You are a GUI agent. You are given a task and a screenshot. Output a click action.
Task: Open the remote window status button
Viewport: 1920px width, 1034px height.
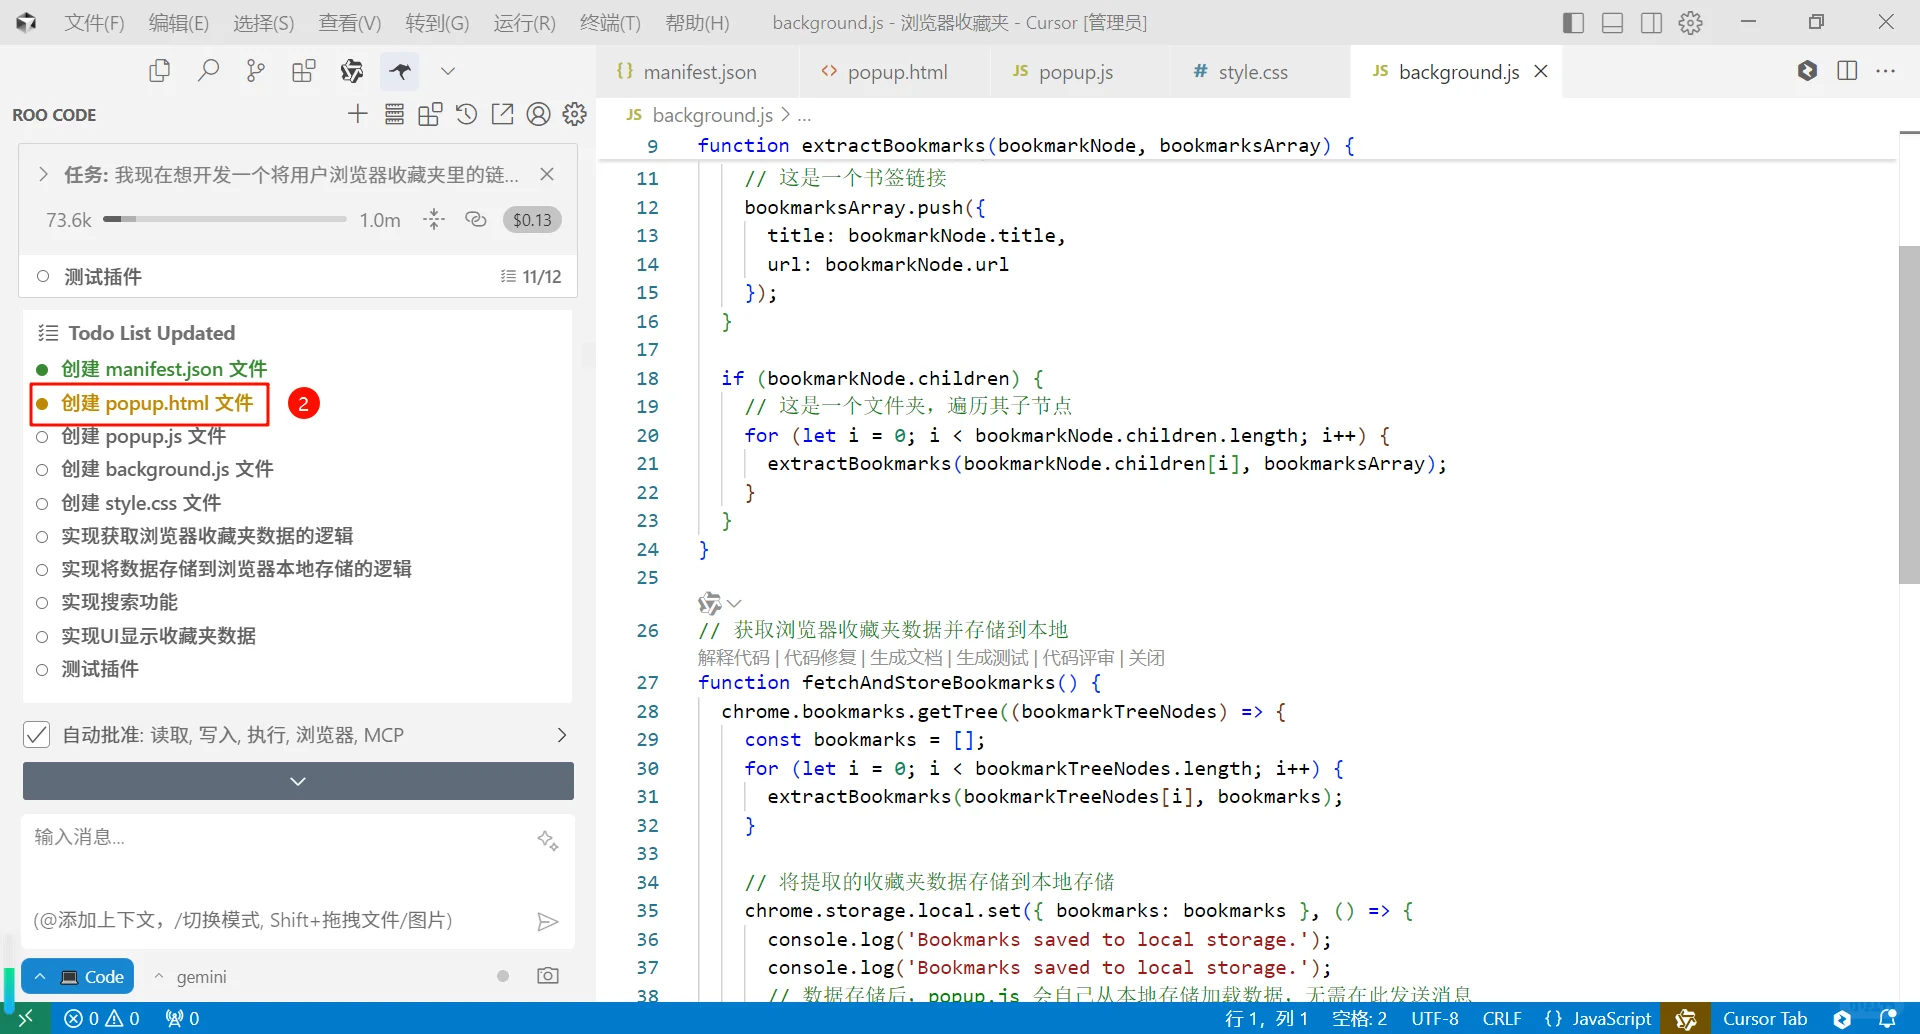26,1019
